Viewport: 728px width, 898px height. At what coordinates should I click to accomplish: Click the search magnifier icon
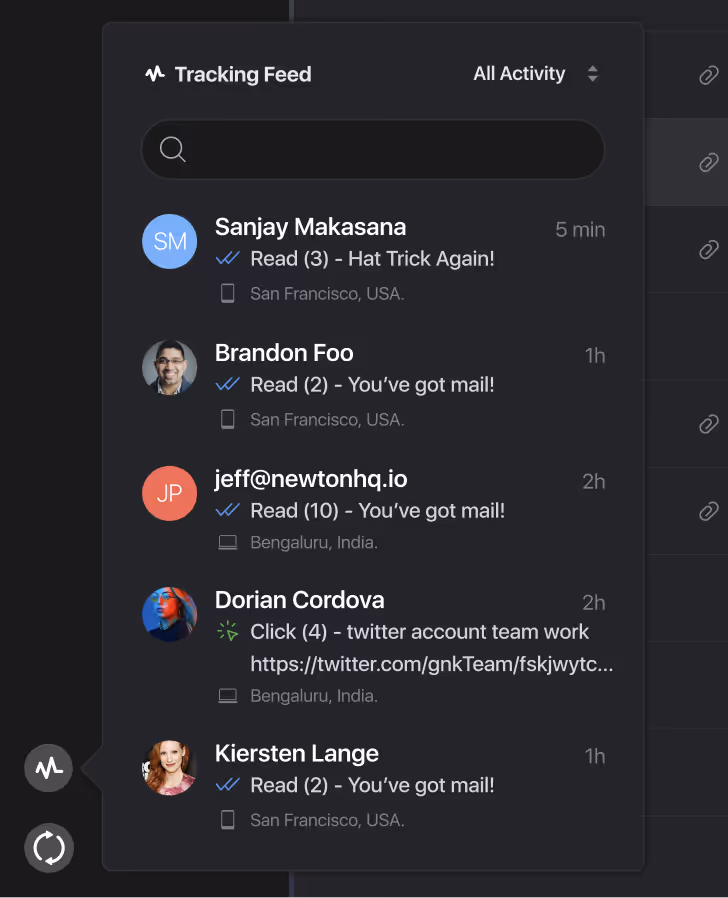pyautogui.click(x=172, y=149)
